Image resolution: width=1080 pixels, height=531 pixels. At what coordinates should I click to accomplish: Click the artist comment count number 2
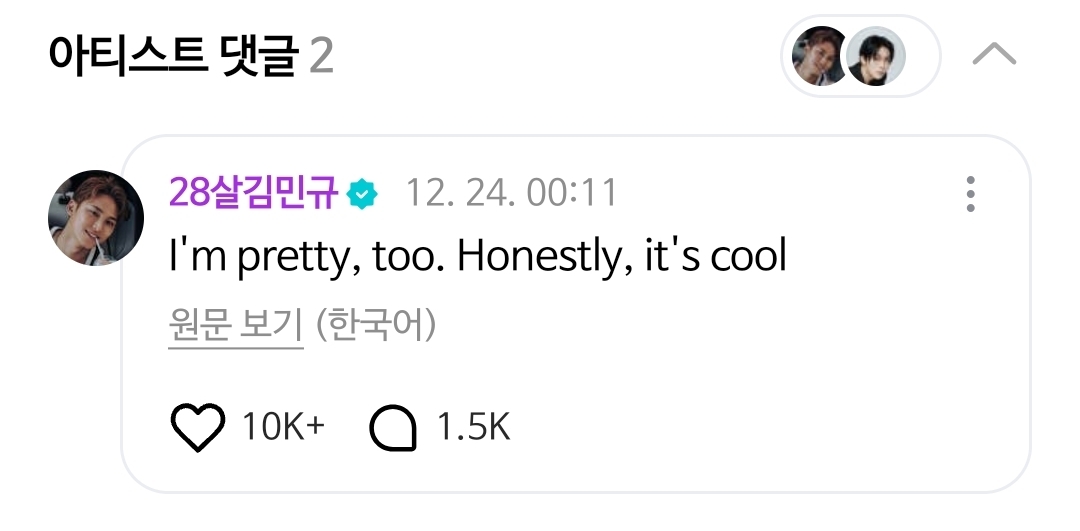321,56
